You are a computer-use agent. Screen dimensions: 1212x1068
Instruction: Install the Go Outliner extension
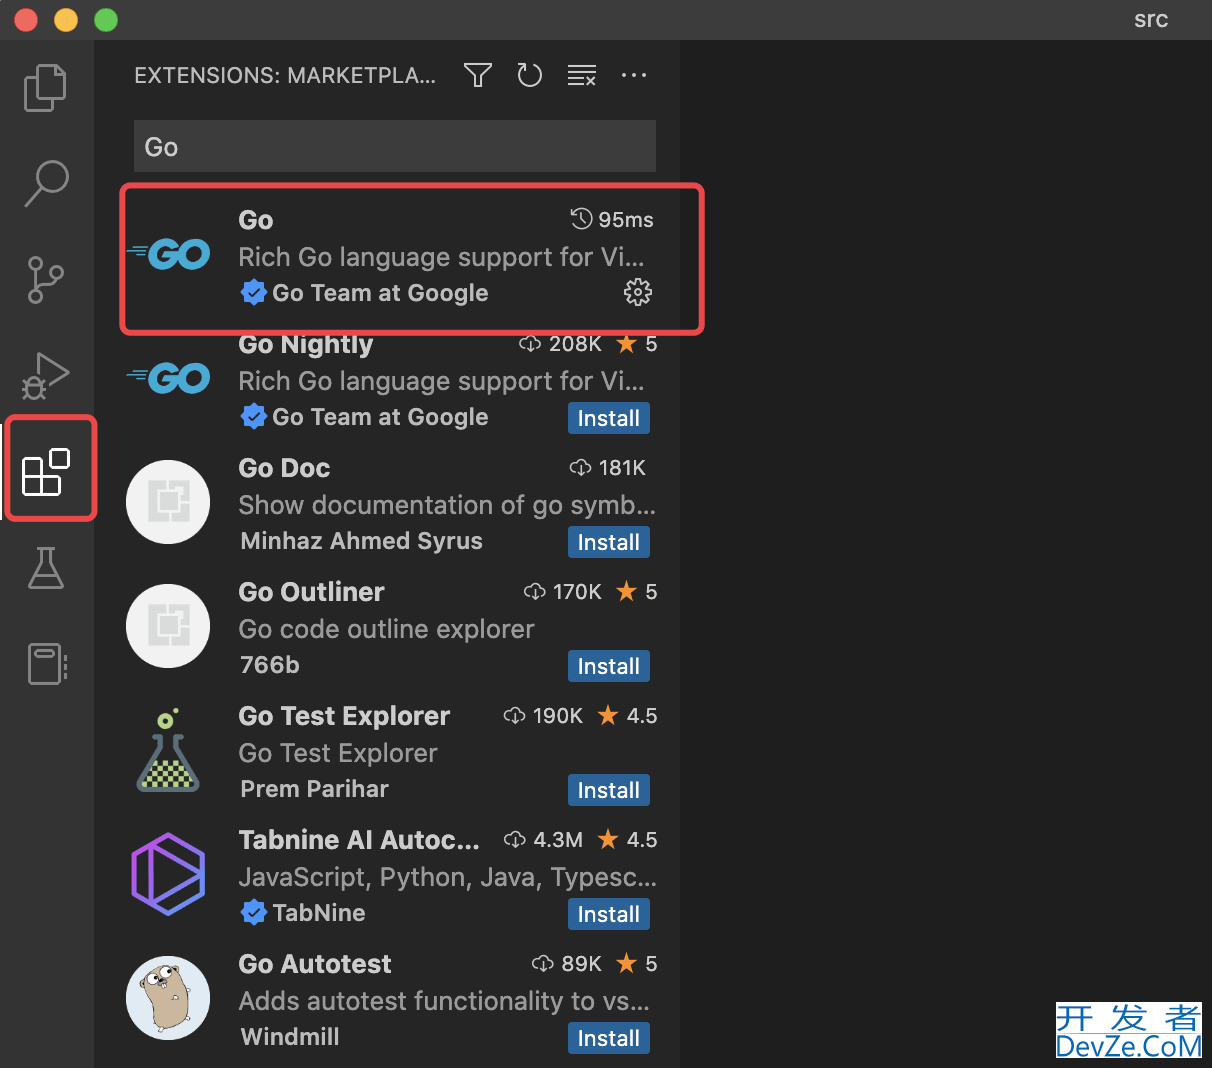pyautogui.click(x=609, y=666)
